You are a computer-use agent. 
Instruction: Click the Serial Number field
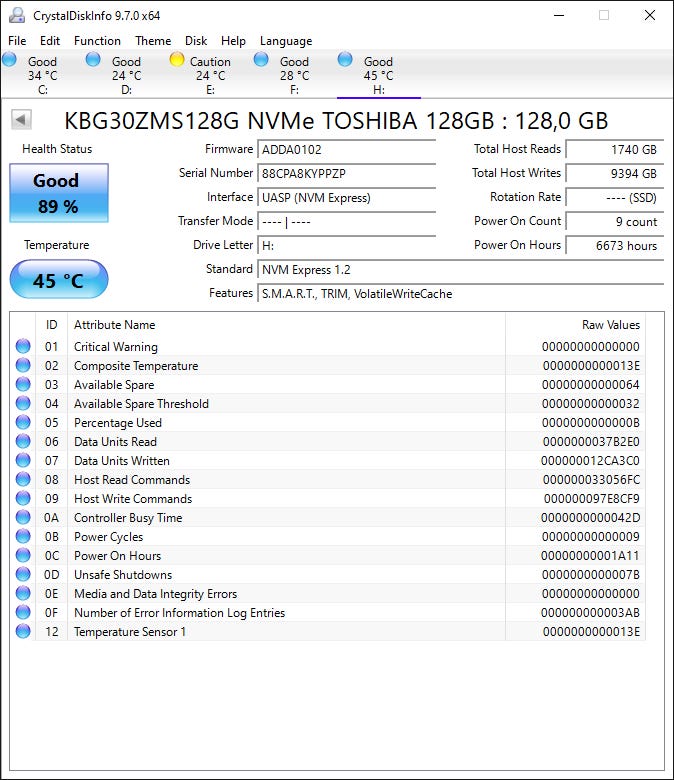pyautogui.click(x=346, y=173)
